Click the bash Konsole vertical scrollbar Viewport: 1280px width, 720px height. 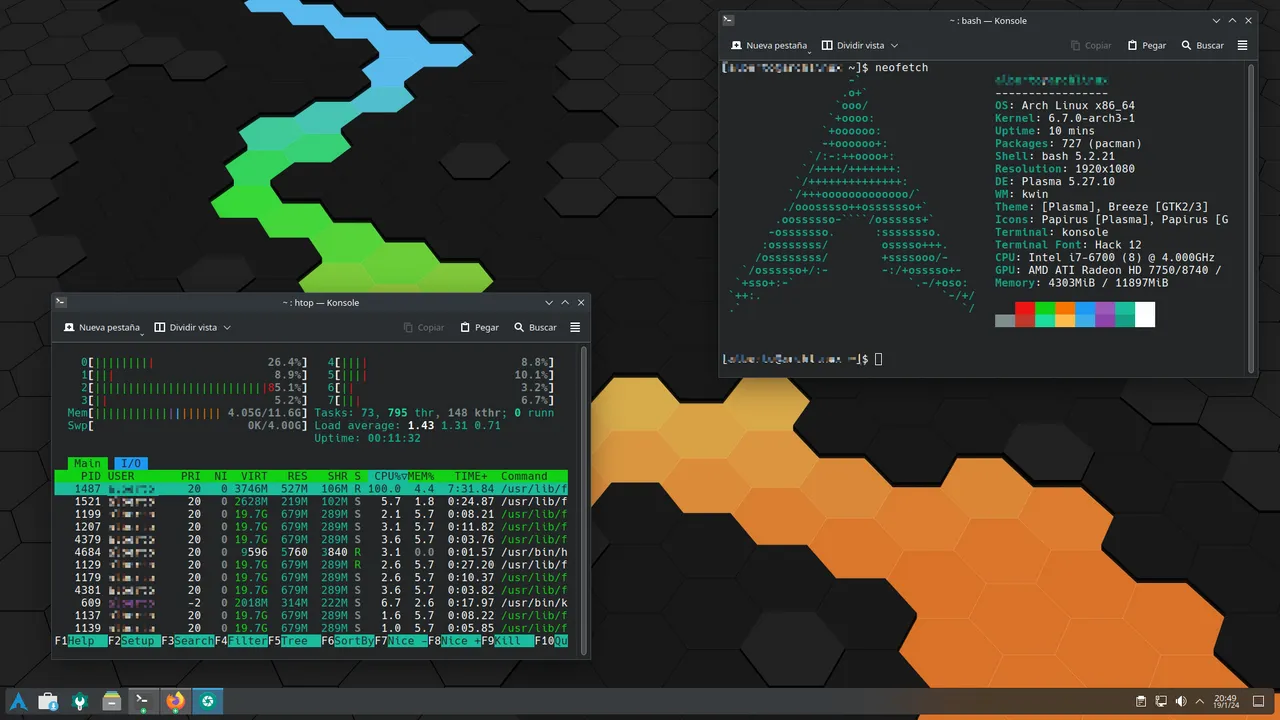pos(1252,217)
